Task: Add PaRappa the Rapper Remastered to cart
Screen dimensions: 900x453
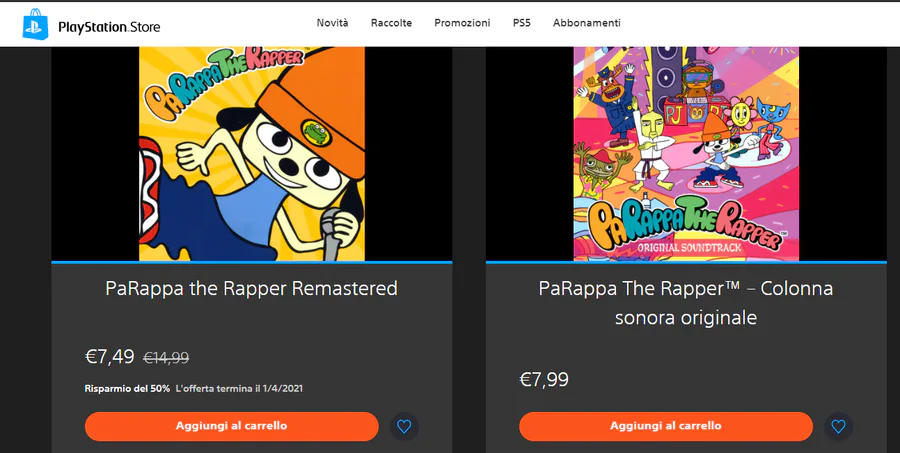Action: click(x=231, y=426)
